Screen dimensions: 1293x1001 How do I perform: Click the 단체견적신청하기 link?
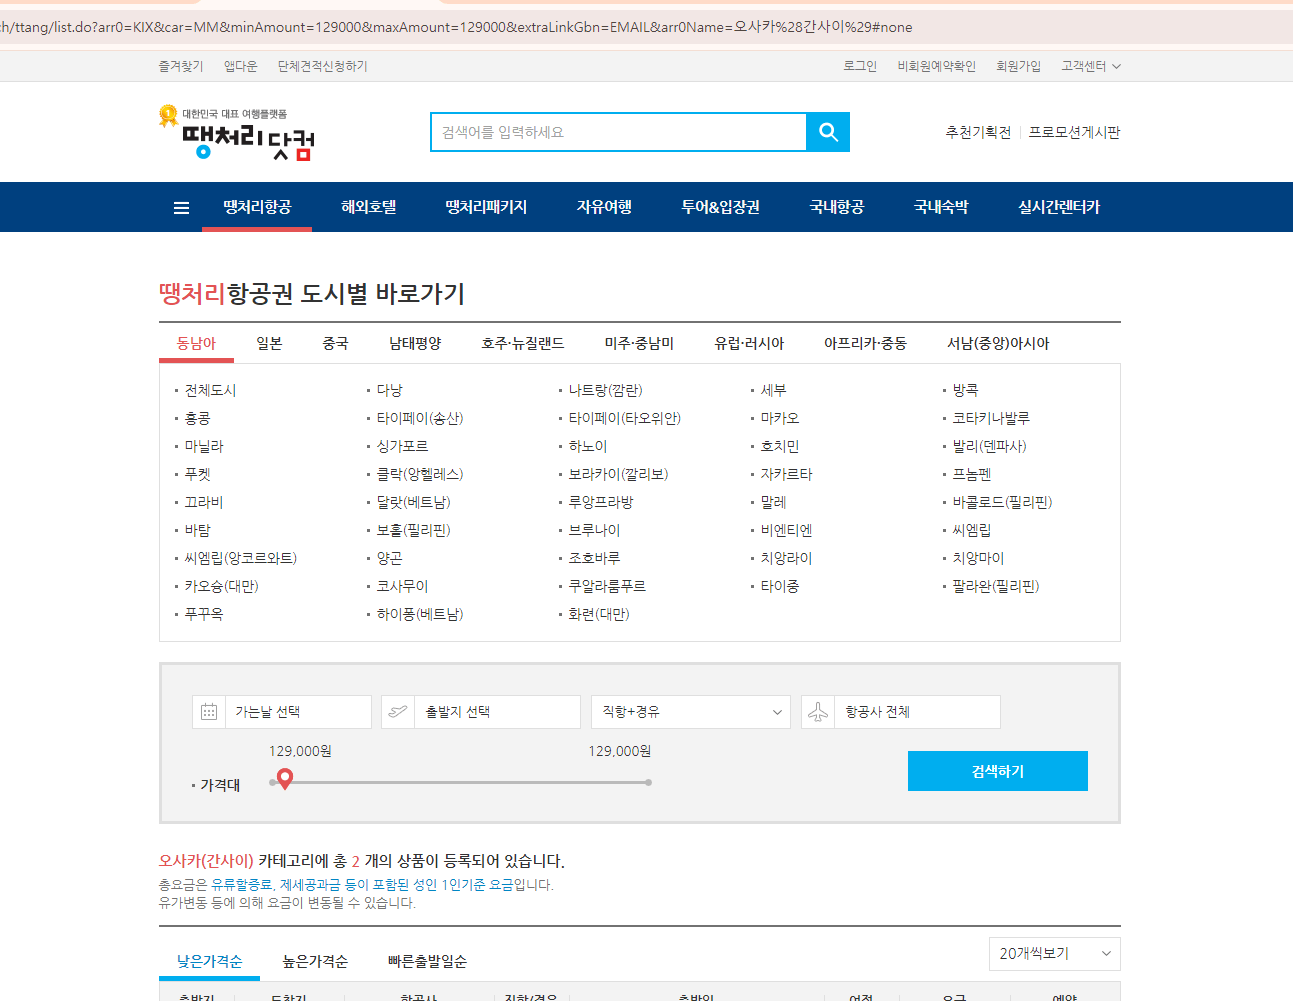click(x=322, y=66)
